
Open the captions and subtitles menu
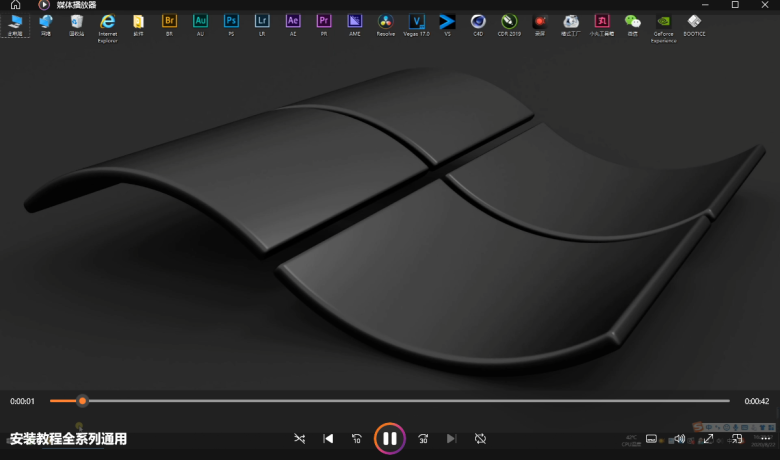click(651, 439)
